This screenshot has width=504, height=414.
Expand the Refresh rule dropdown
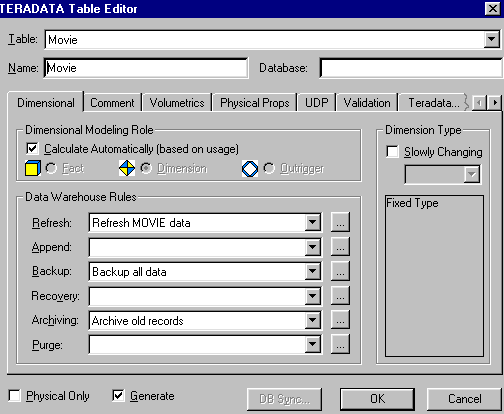(x=313, y=222)
